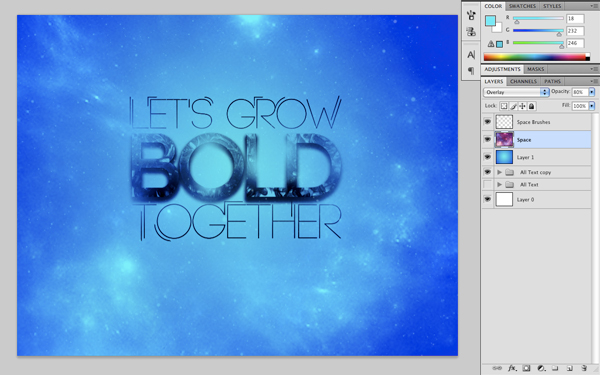Click the Opacity field showing 80%
Image resolution: width=600 pixels, height=375 pixels.
pos(580,92)
